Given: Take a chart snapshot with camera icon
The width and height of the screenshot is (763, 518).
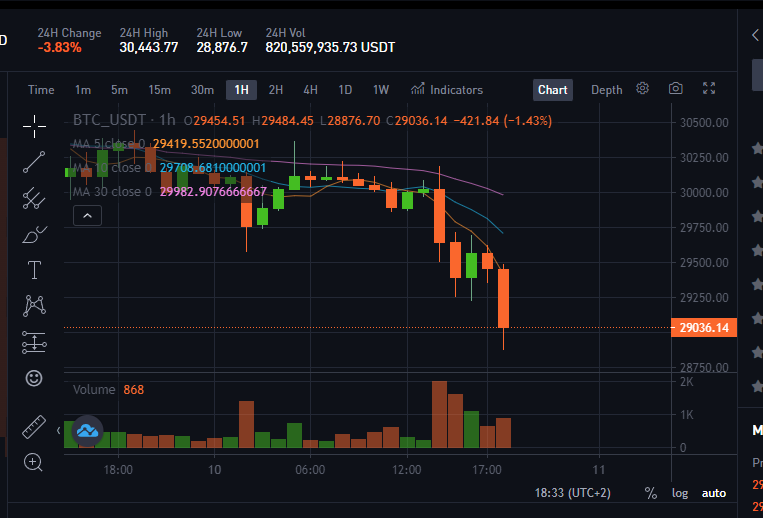Looking at the screenshot, I should (675, 89).
